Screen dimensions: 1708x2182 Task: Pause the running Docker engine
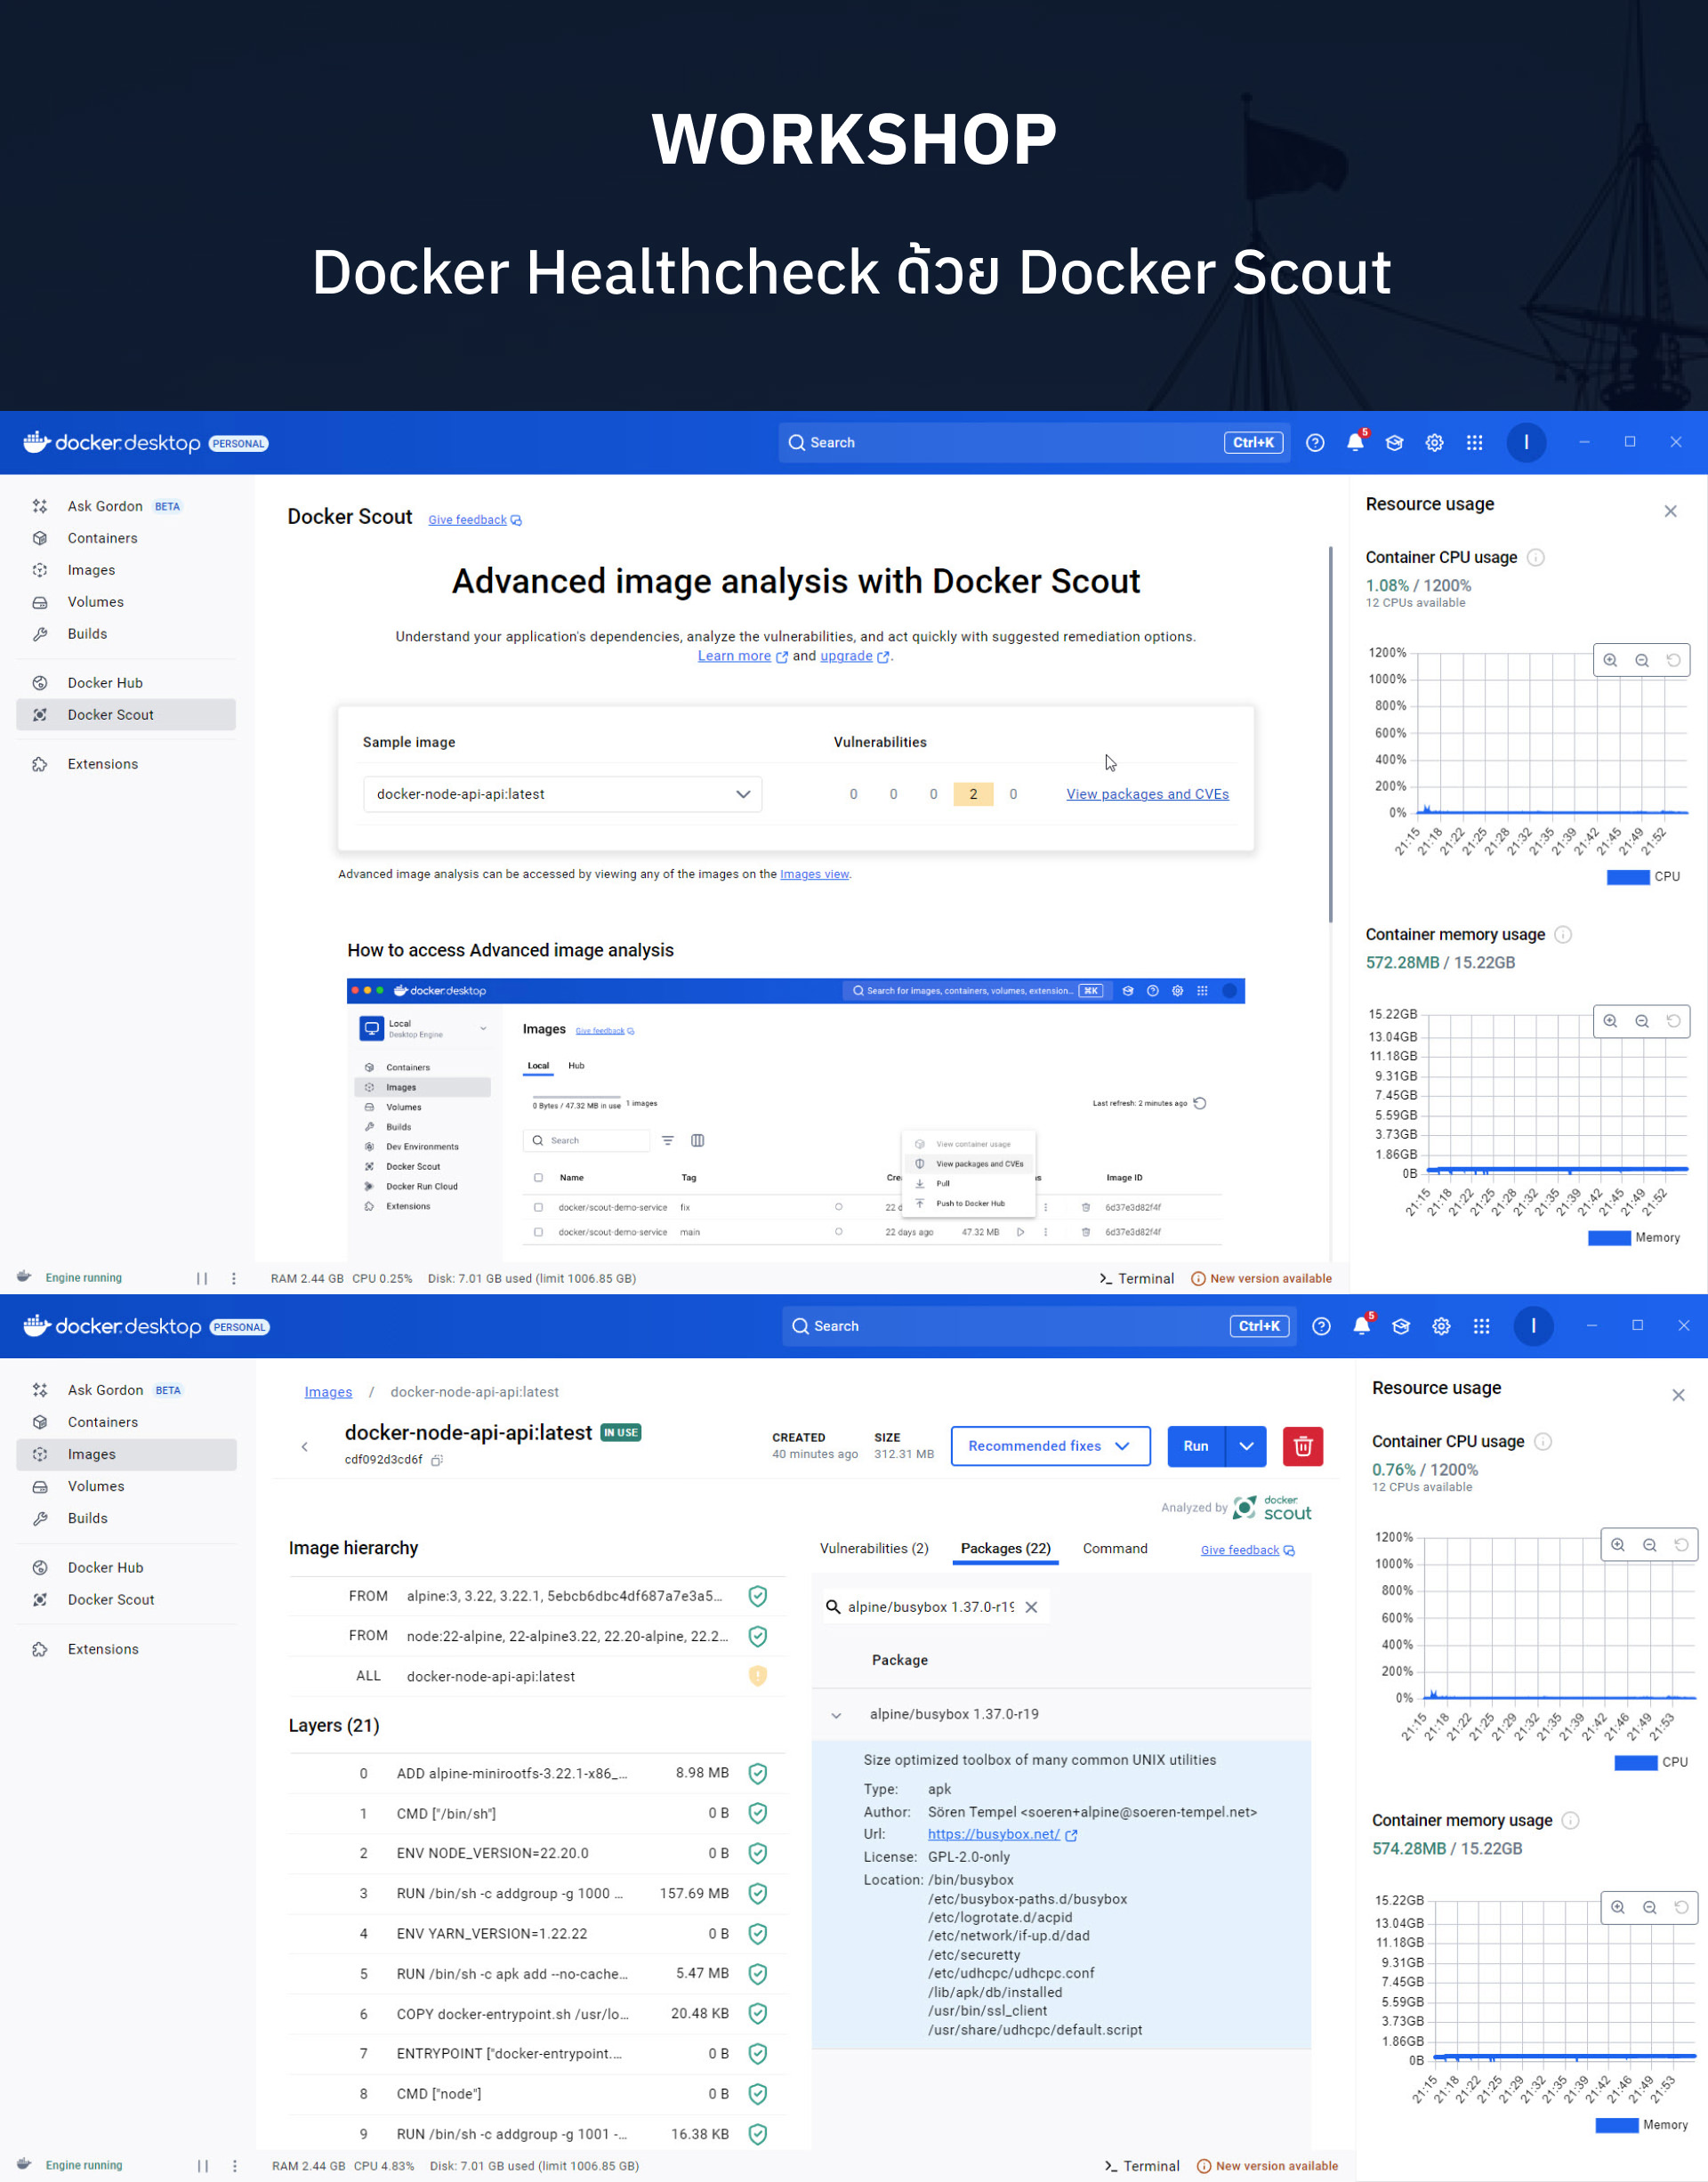tap(202, 1277)
